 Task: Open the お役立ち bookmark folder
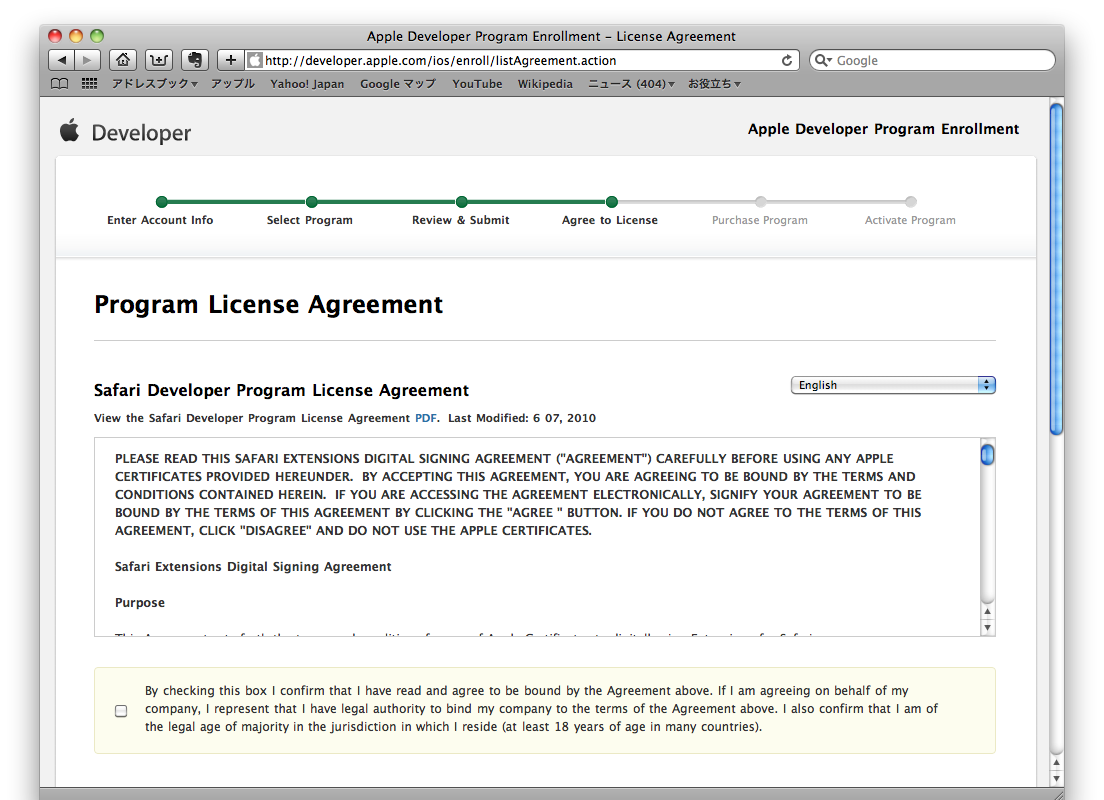click(x=713, y=84)
